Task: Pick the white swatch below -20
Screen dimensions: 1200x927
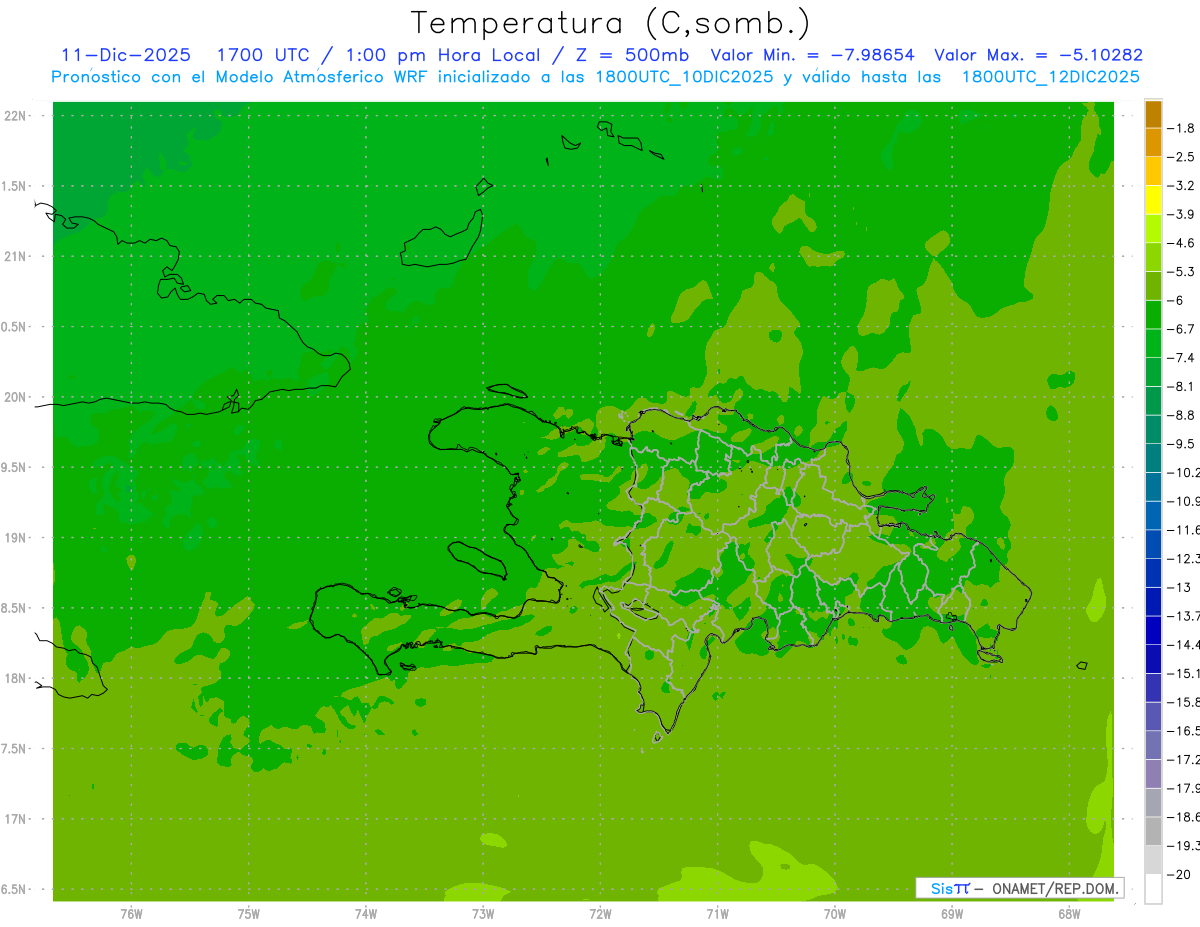Action: (1153, 889)
